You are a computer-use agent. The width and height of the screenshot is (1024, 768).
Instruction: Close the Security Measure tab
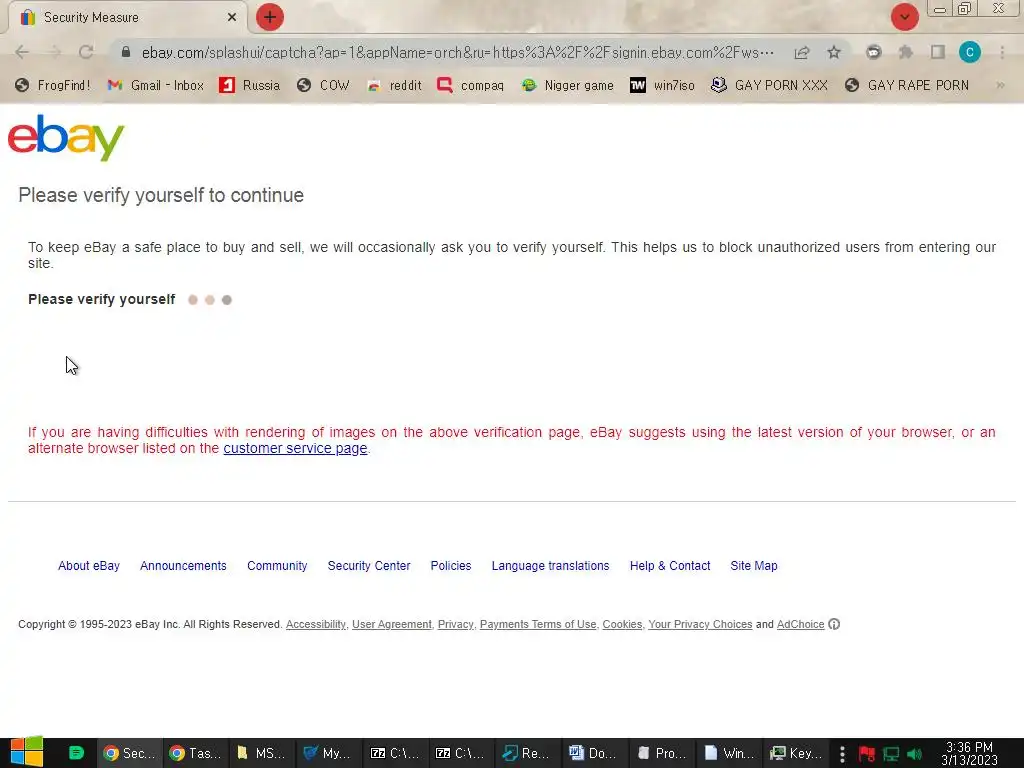click(232, 18)
